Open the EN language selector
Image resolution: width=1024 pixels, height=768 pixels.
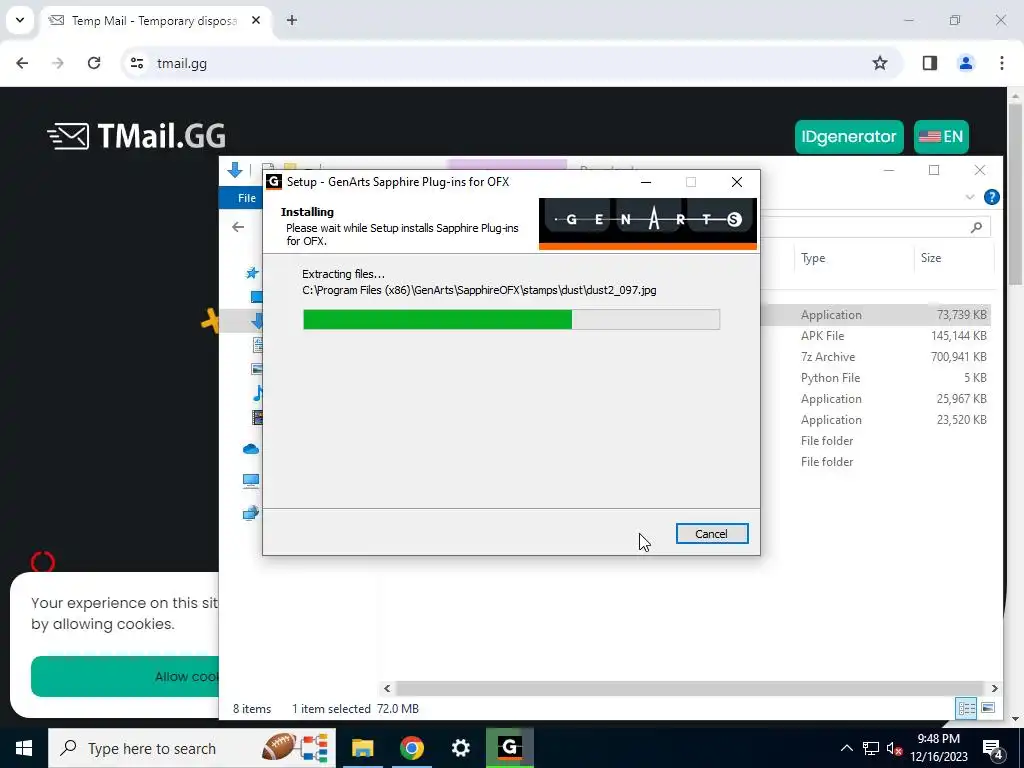(941, 136)
